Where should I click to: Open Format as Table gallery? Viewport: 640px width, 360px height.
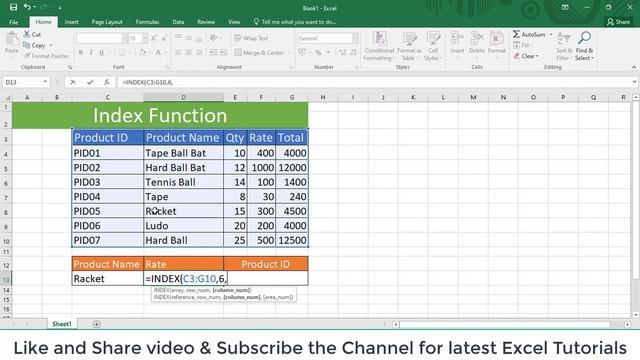(x=409, y=46)
